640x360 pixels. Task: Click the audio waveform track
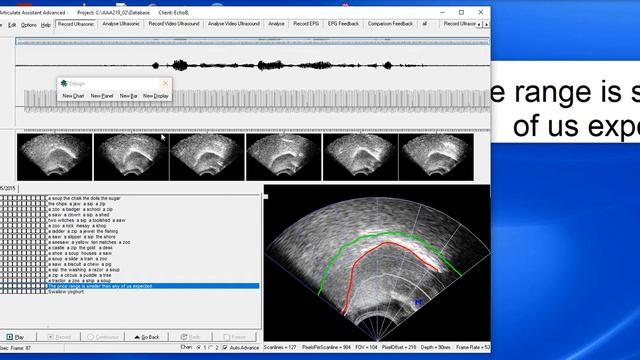click(253, 65)
